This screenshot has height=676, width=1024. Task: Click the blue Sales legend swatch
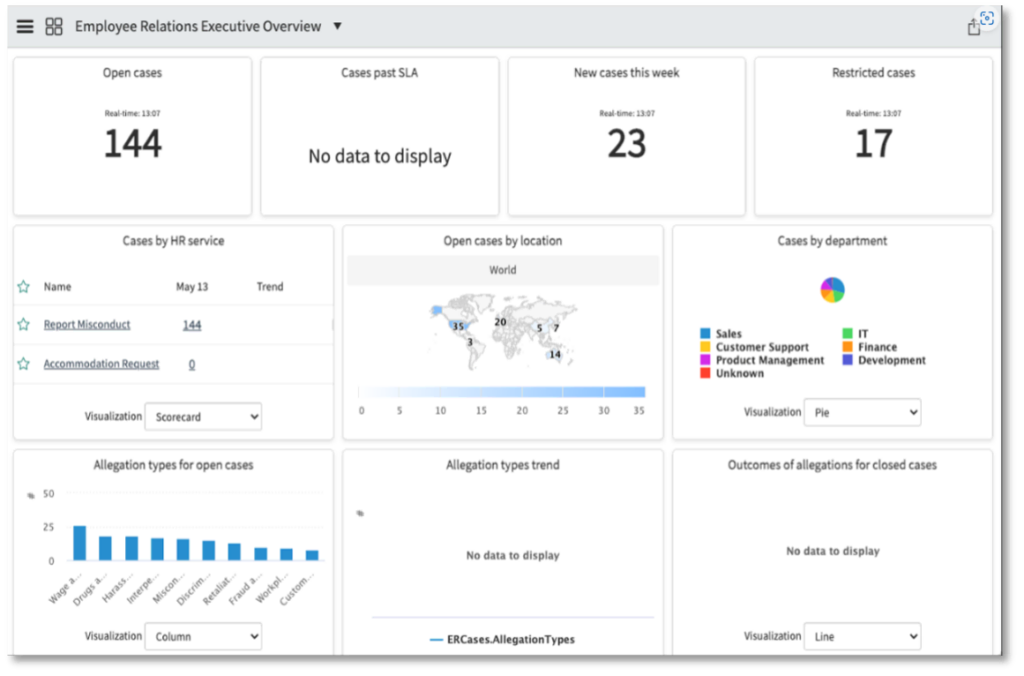(x=705, y=334)
